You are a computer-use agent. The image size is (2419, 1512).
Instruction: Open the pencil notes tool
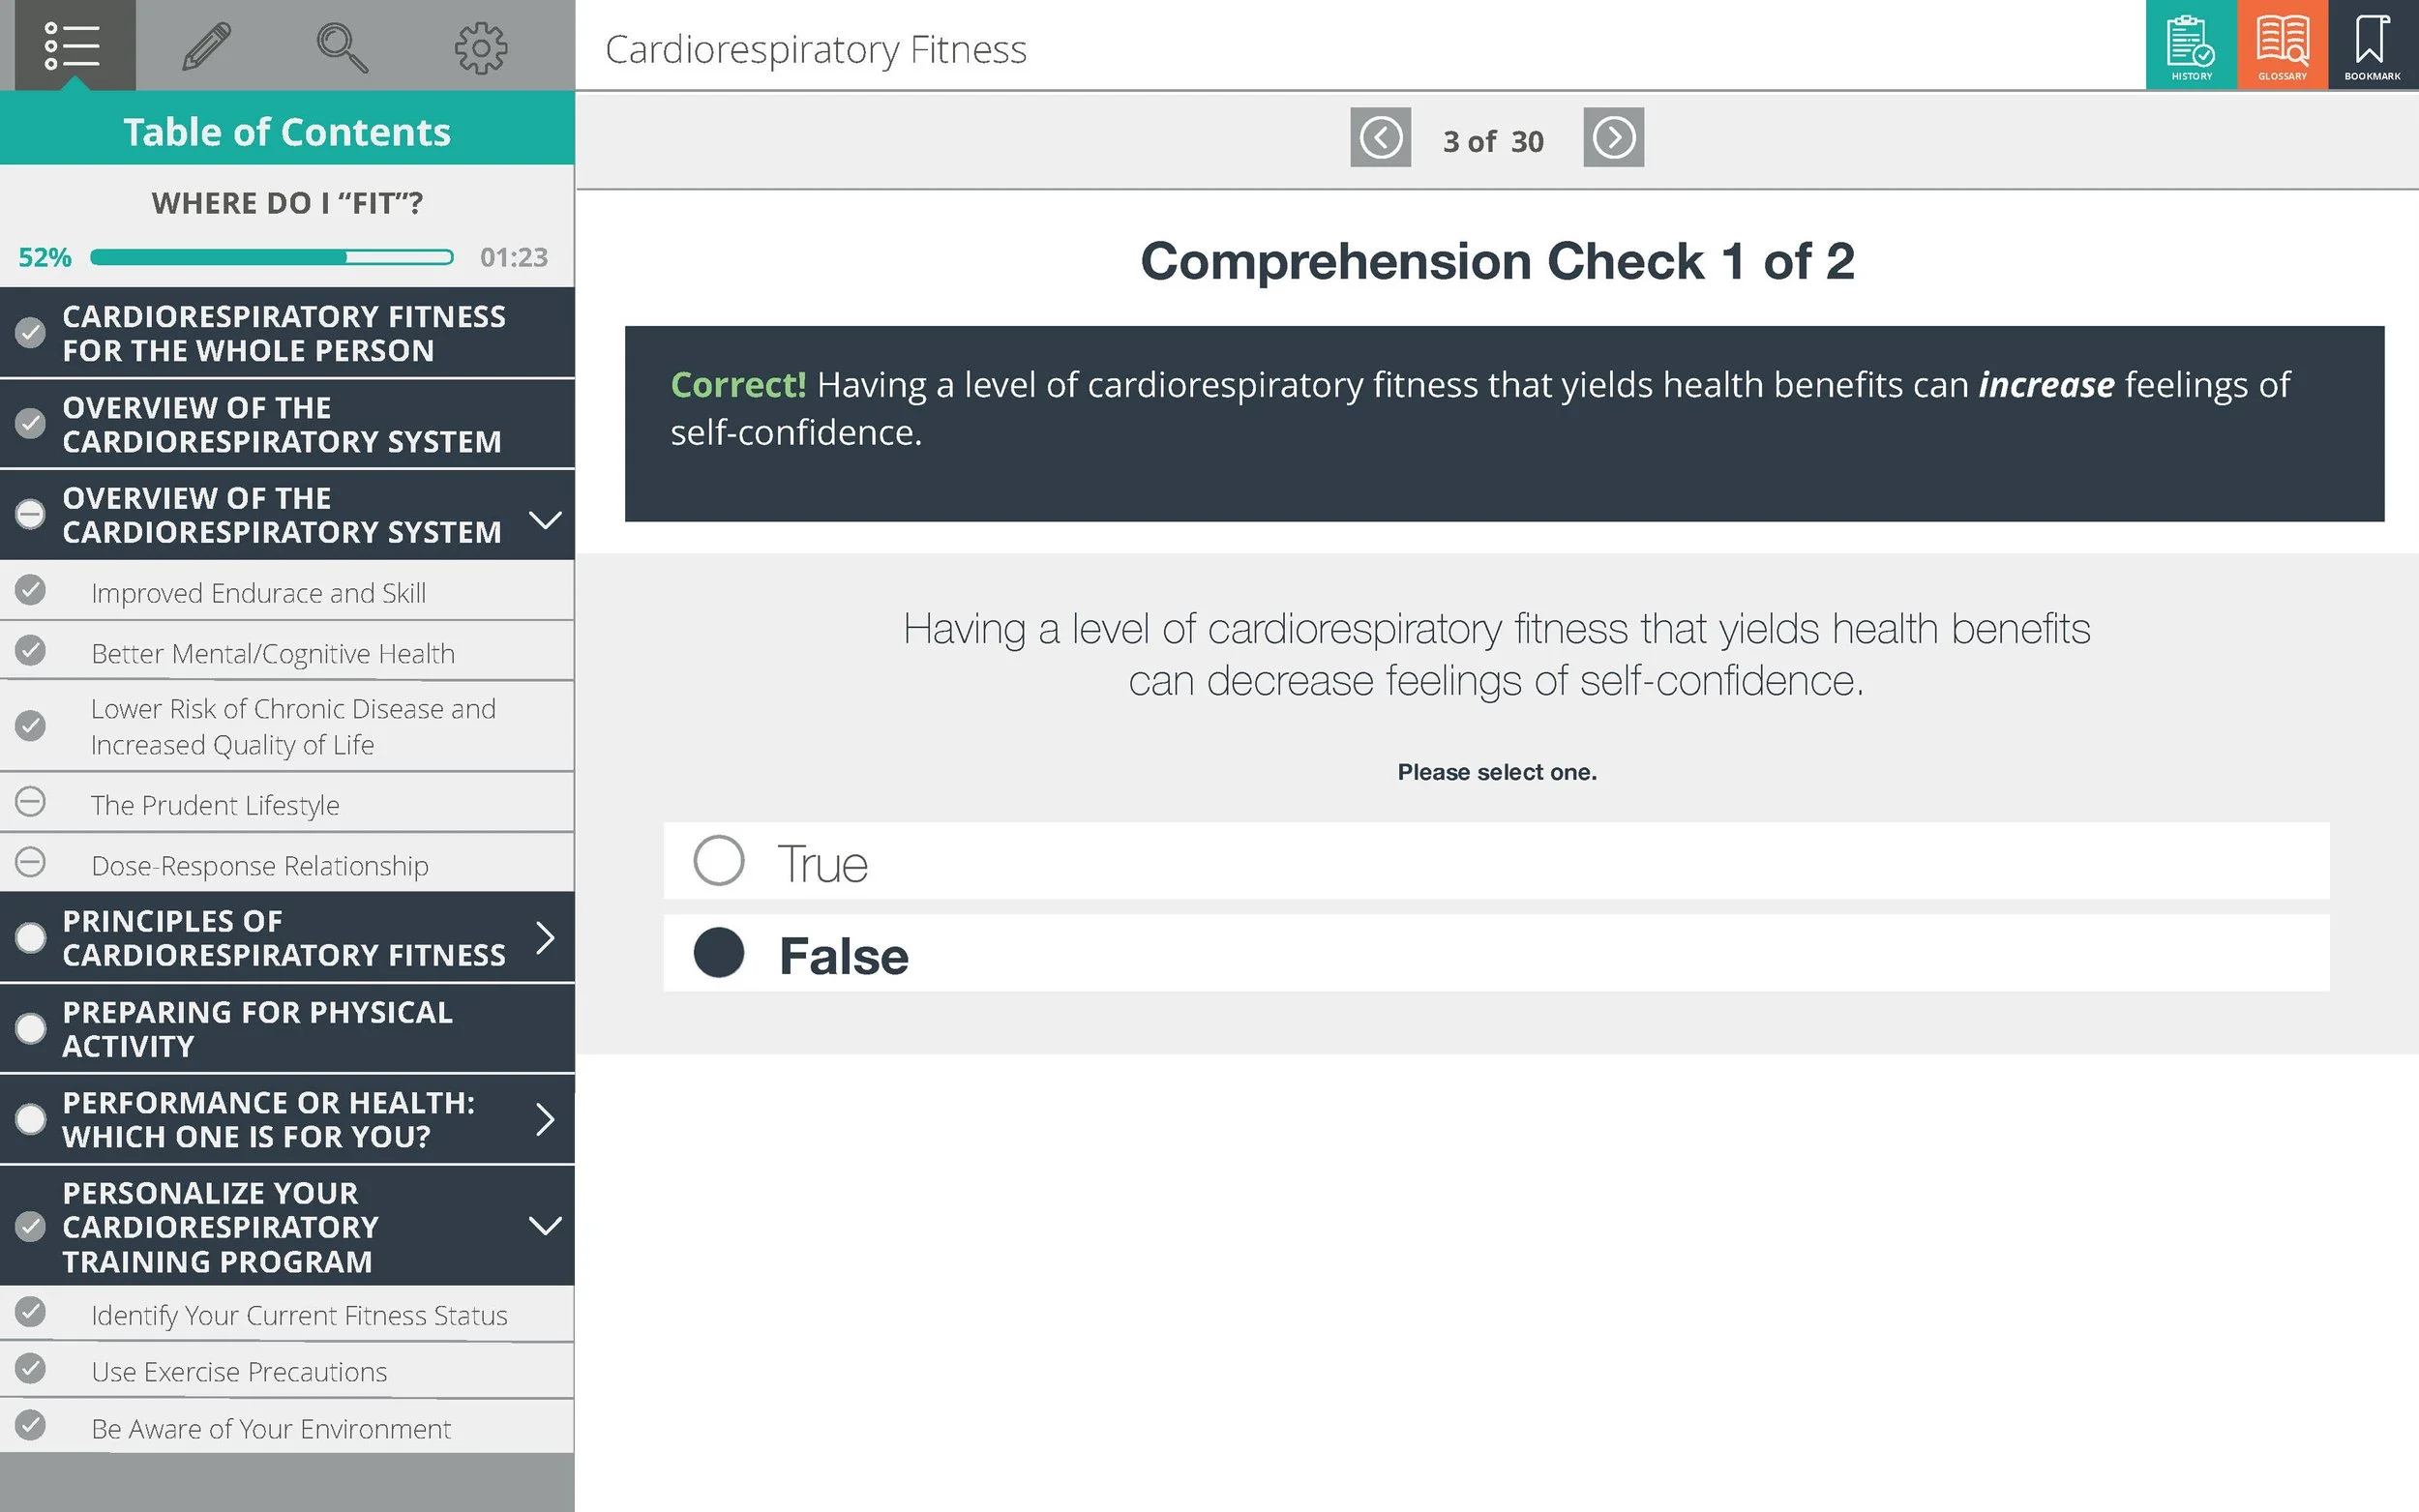coord(207,46)
